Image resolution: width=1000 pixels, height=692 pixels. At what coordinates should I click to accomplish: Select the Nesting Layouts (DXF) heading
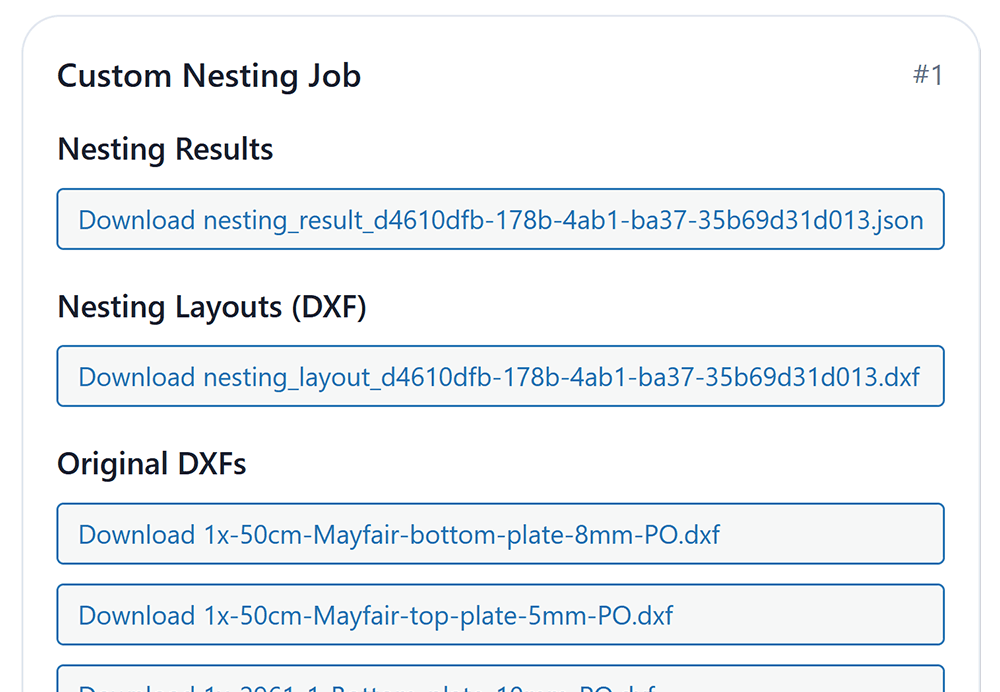point(212,307)
